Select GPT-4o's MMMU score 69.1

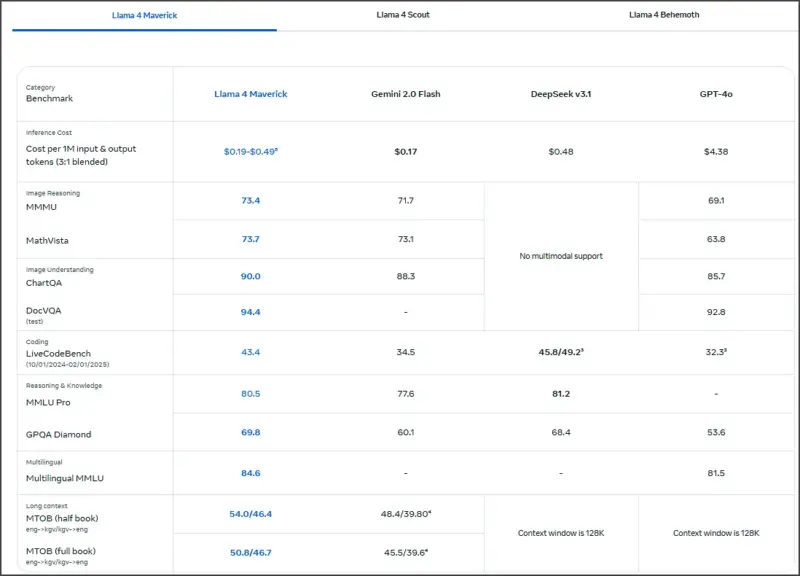click(x=716, y=201)
